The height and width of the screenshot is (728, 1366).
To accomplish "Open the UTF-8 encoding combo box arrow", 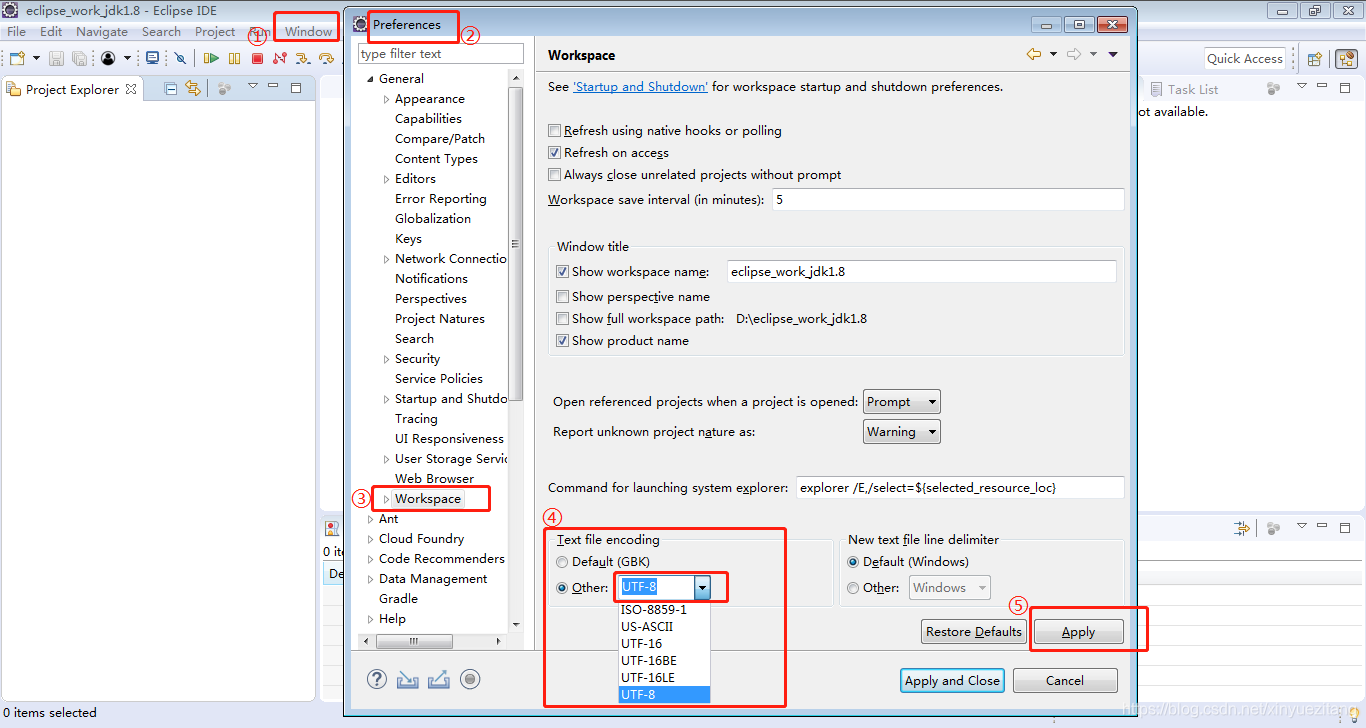I will [x=702, y=588].
